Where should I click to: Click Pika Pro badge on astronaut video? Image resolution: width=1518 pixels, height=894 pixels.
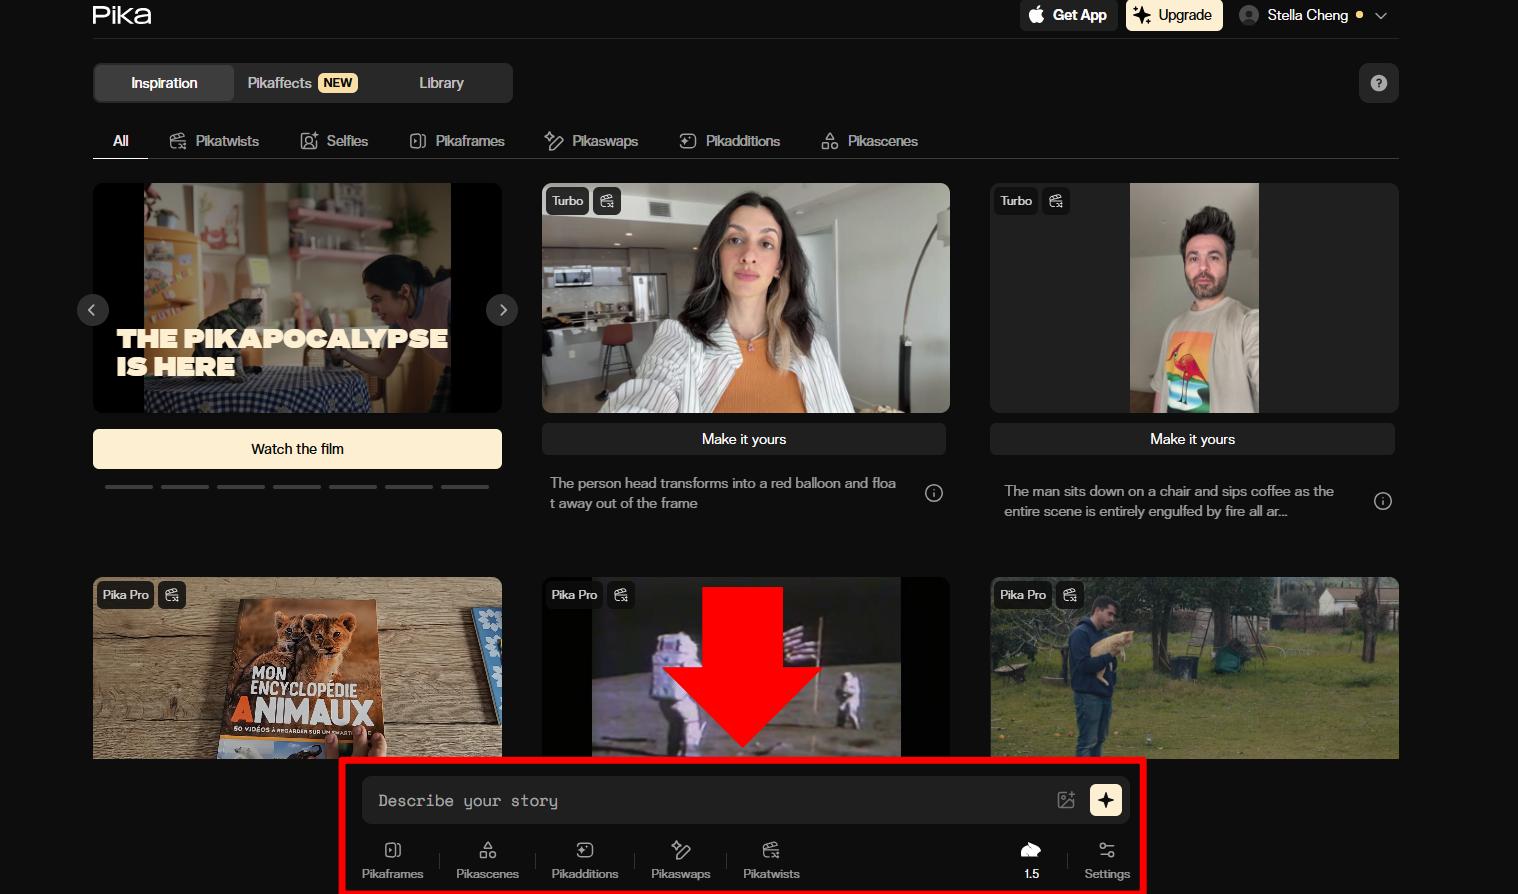[x=574, y=595]
